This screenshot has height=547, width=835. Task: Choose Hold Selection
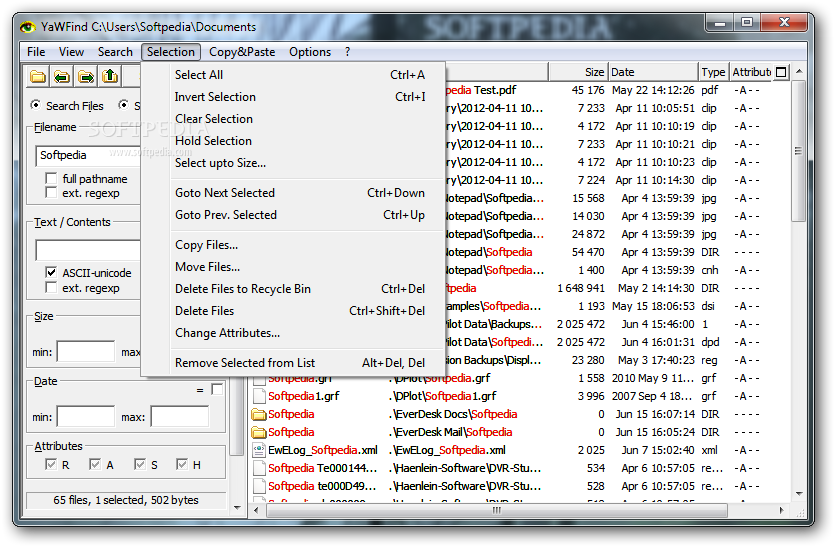[x=293, y=141]
